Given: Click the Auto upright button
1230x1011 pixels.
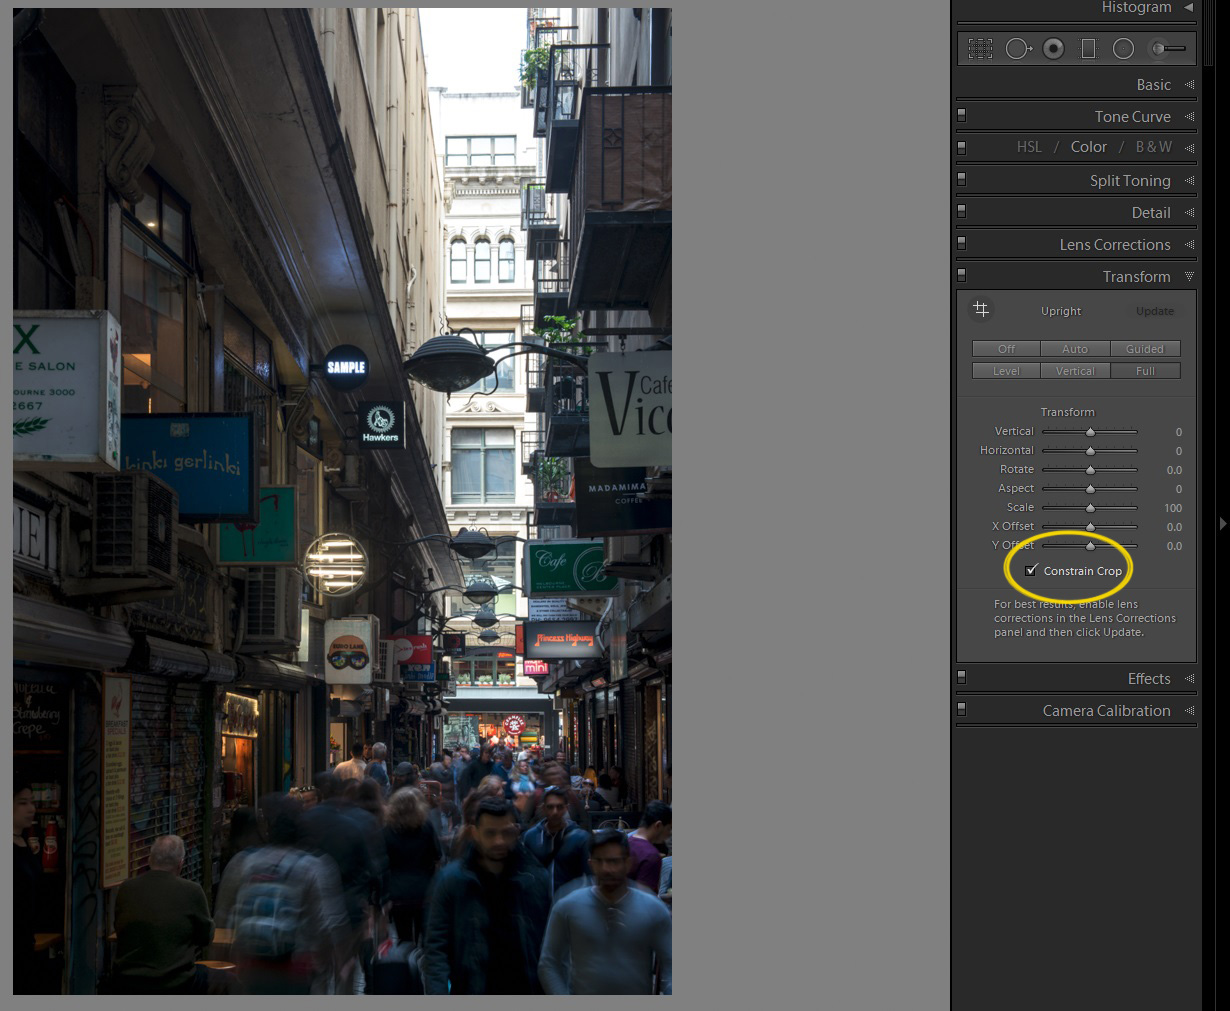Looking at the screenshot, I should click(x=1075, y=349).
